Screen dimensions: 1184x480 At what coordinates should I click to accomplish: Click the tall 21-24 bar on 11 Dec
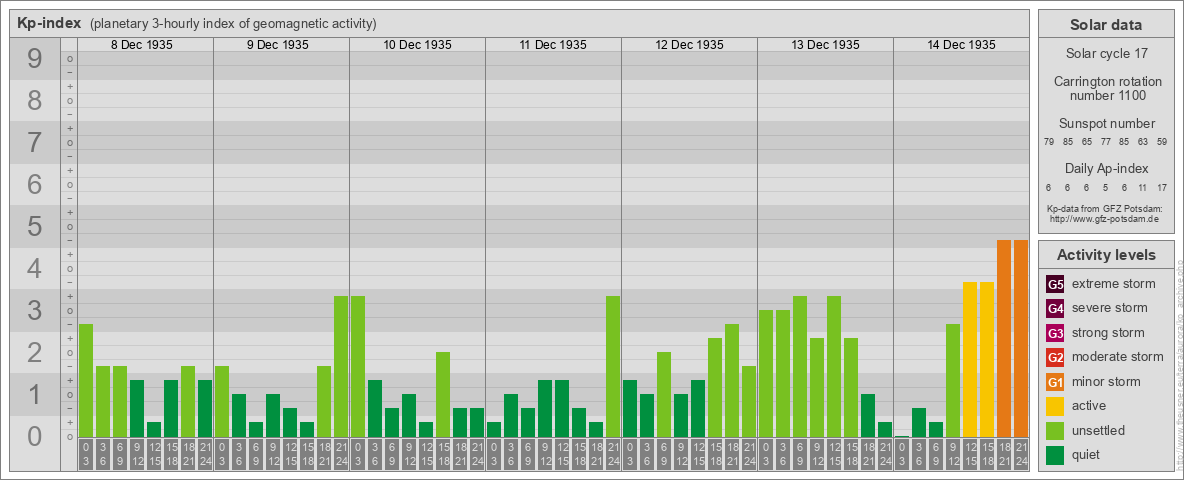tap(613, 366)
